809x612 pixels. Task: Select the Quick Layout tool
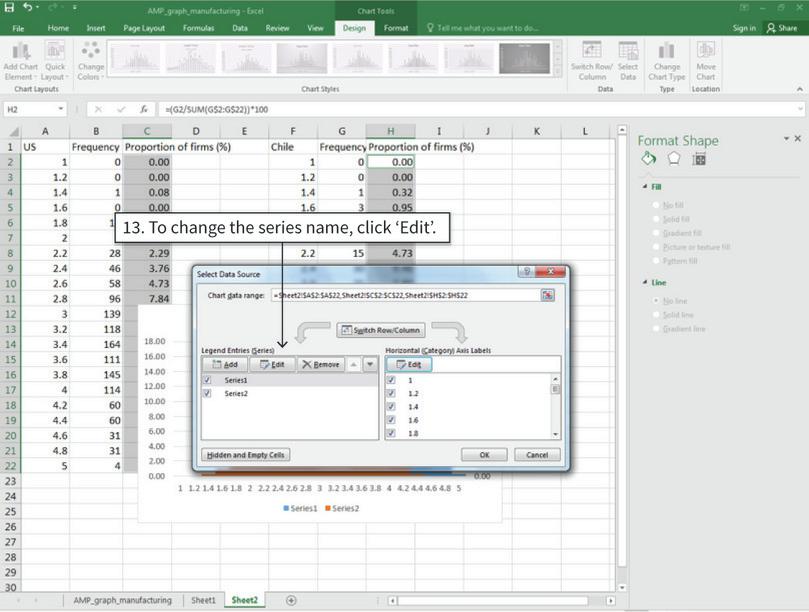pyautogui.click(x=55, y=60)
